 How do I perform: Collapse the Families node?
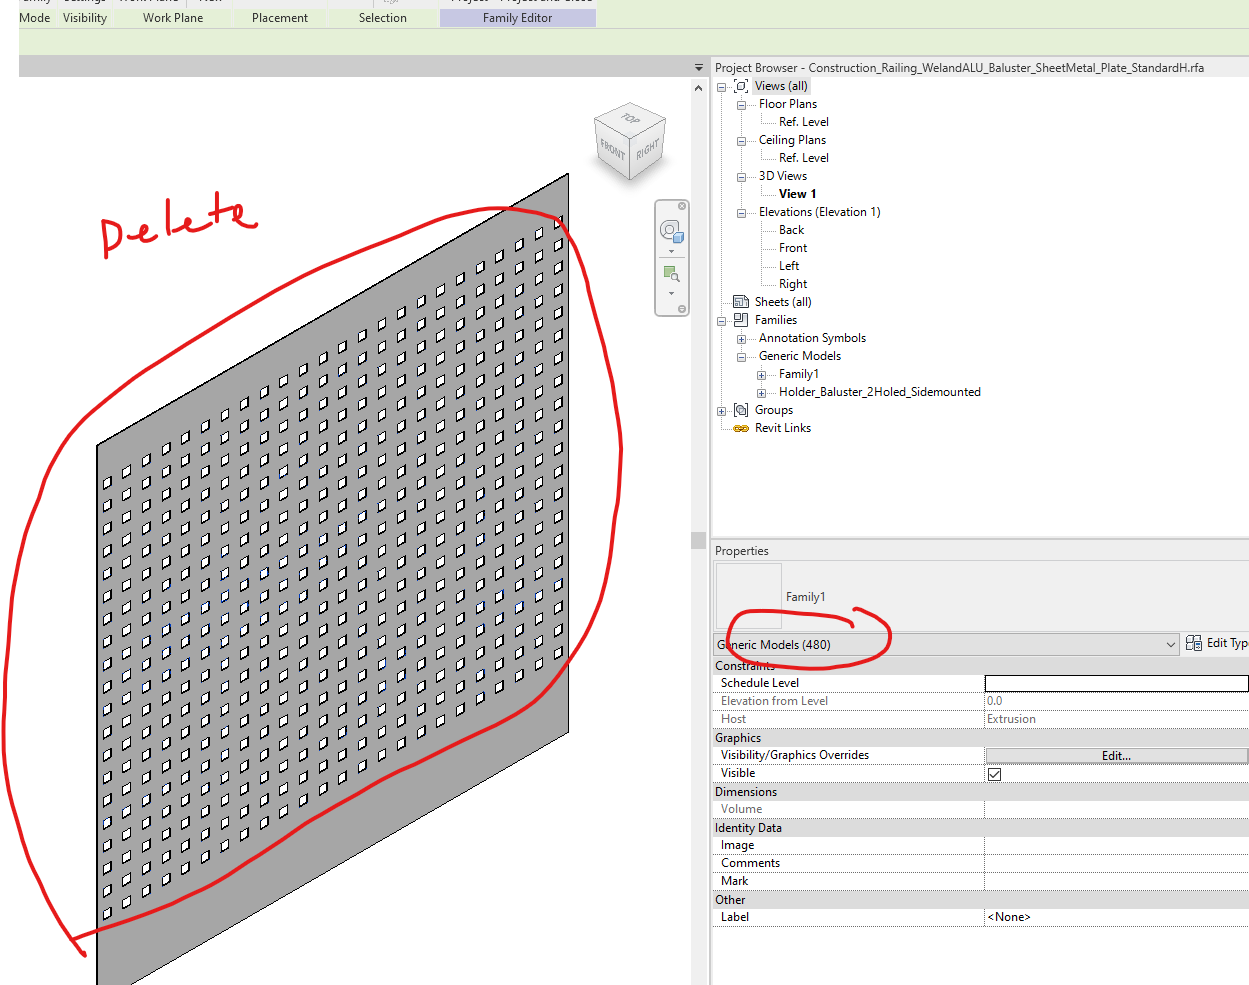(x=722, y=321)
